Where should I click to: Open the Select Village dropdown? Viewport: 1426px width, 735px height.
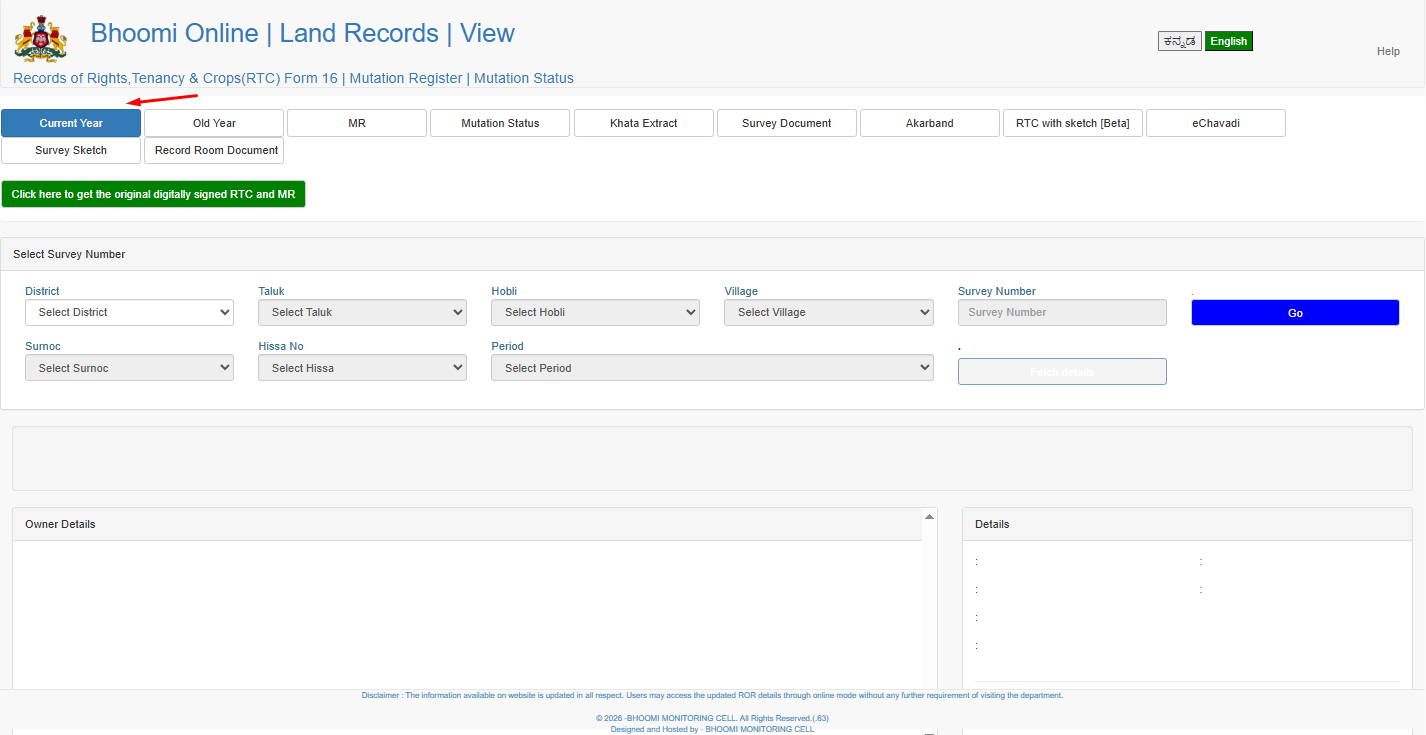(829, 313)
